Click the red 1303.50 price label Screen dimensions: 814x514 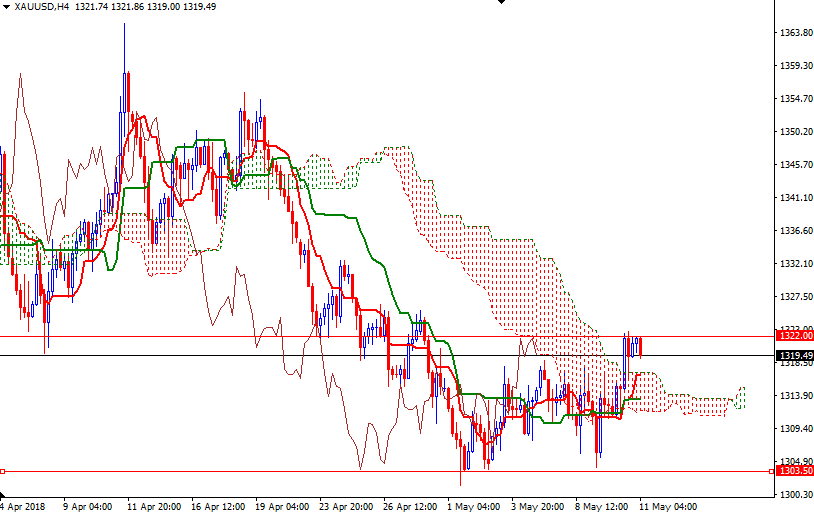pos(793,471)
